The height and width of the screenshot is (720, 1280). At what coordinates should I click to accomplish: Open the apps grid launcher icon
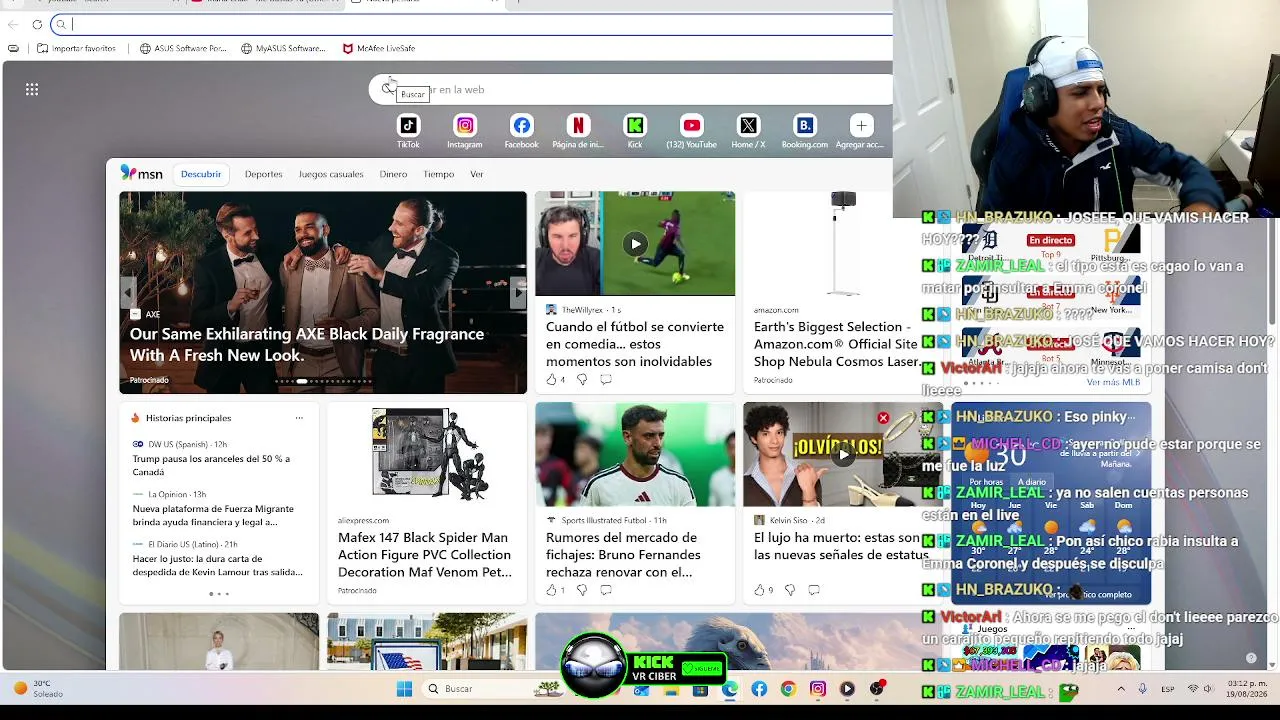32,90
